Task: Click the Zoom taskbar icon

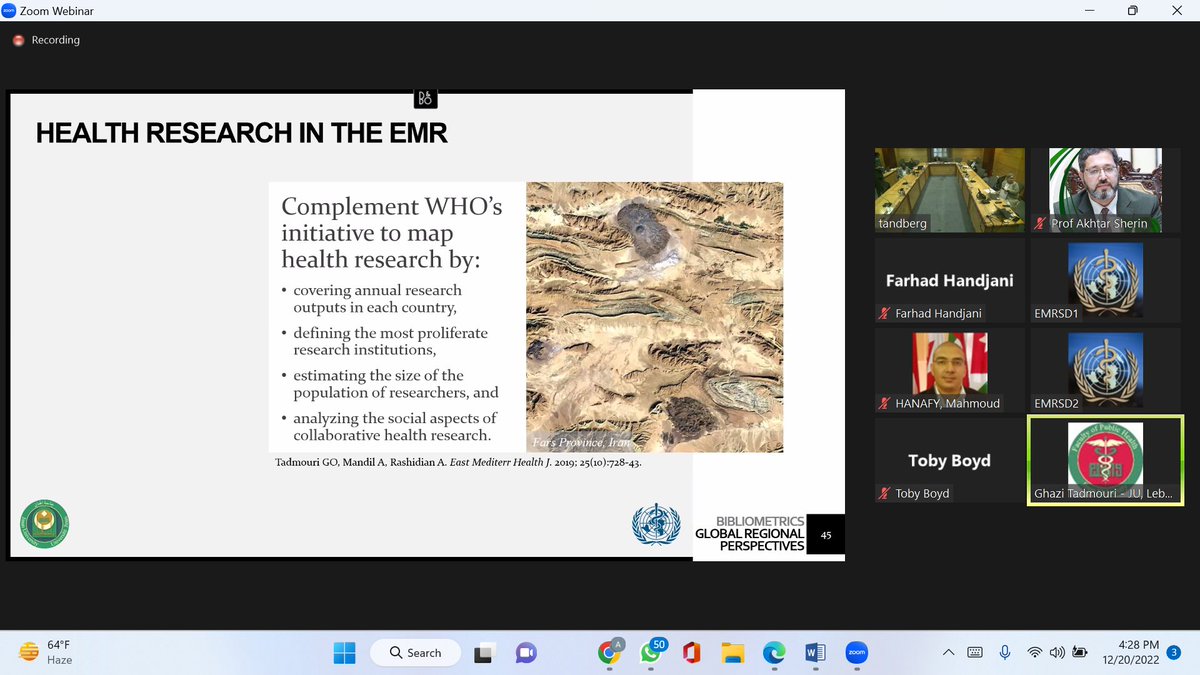Action: point(856,653)
